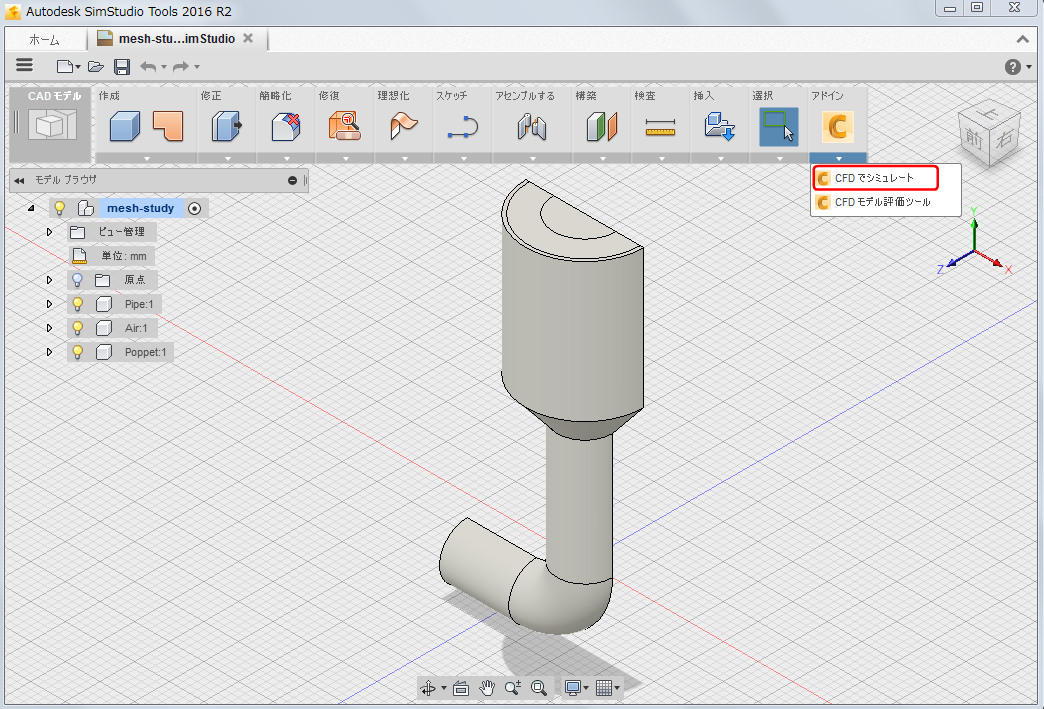The width and height of the screenshot is (1044, 709).
Task: Select the Sketch spline tool icon
Action: tap(463, 127)
